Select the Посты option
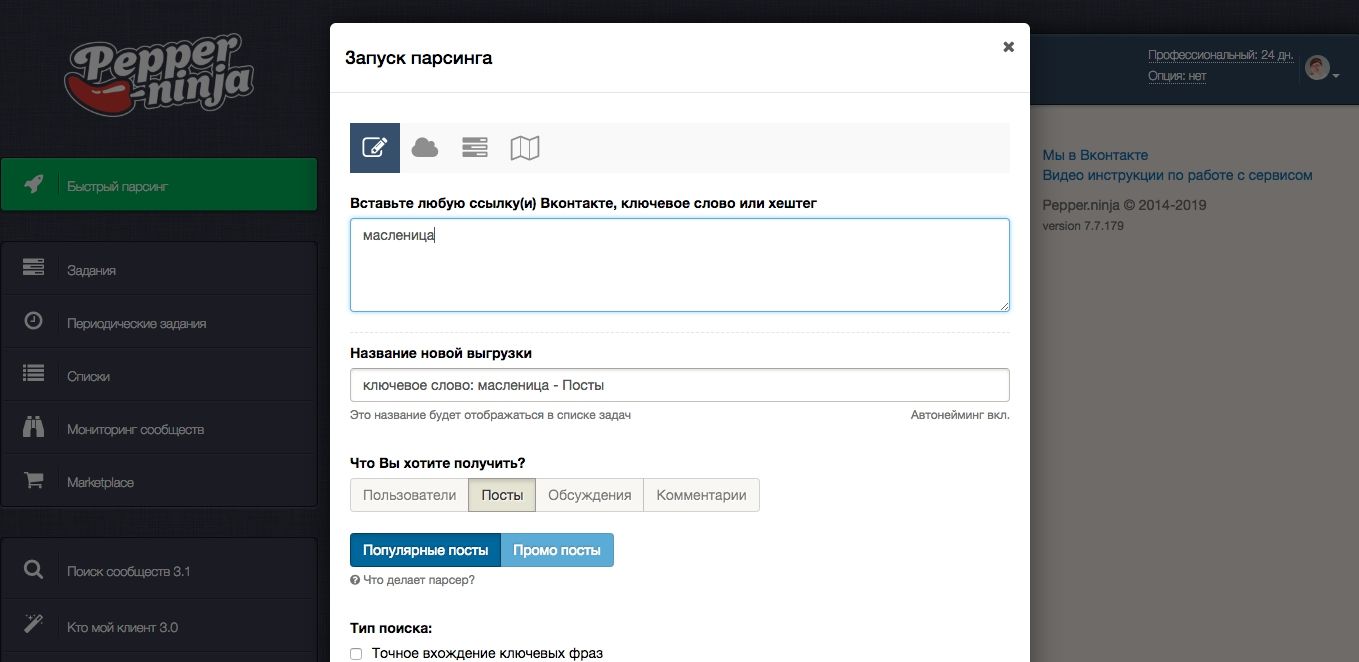 tap(502, 495)
